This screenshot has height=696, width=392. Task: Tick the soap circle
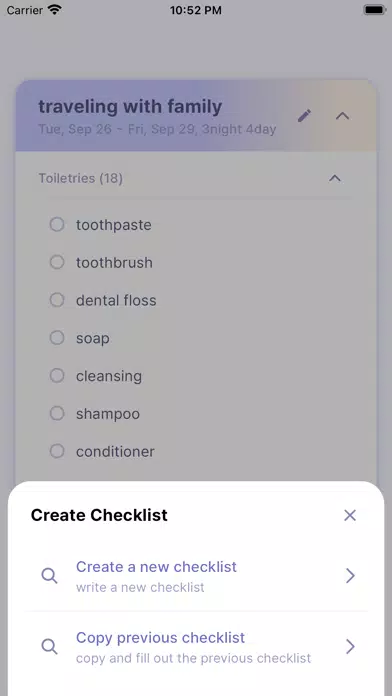[x=57, y=338]
